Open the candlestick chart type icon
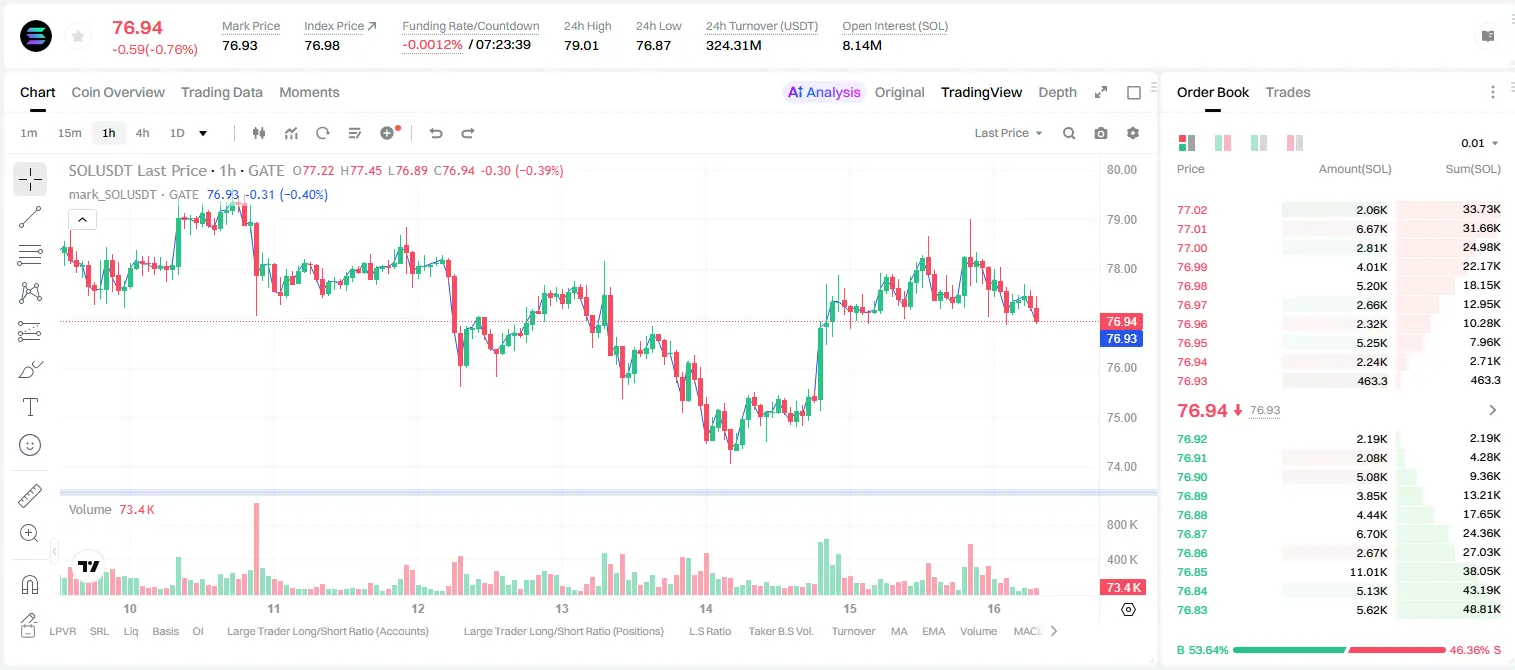This screenshot has width=1515, height=670. coord(260,133)
